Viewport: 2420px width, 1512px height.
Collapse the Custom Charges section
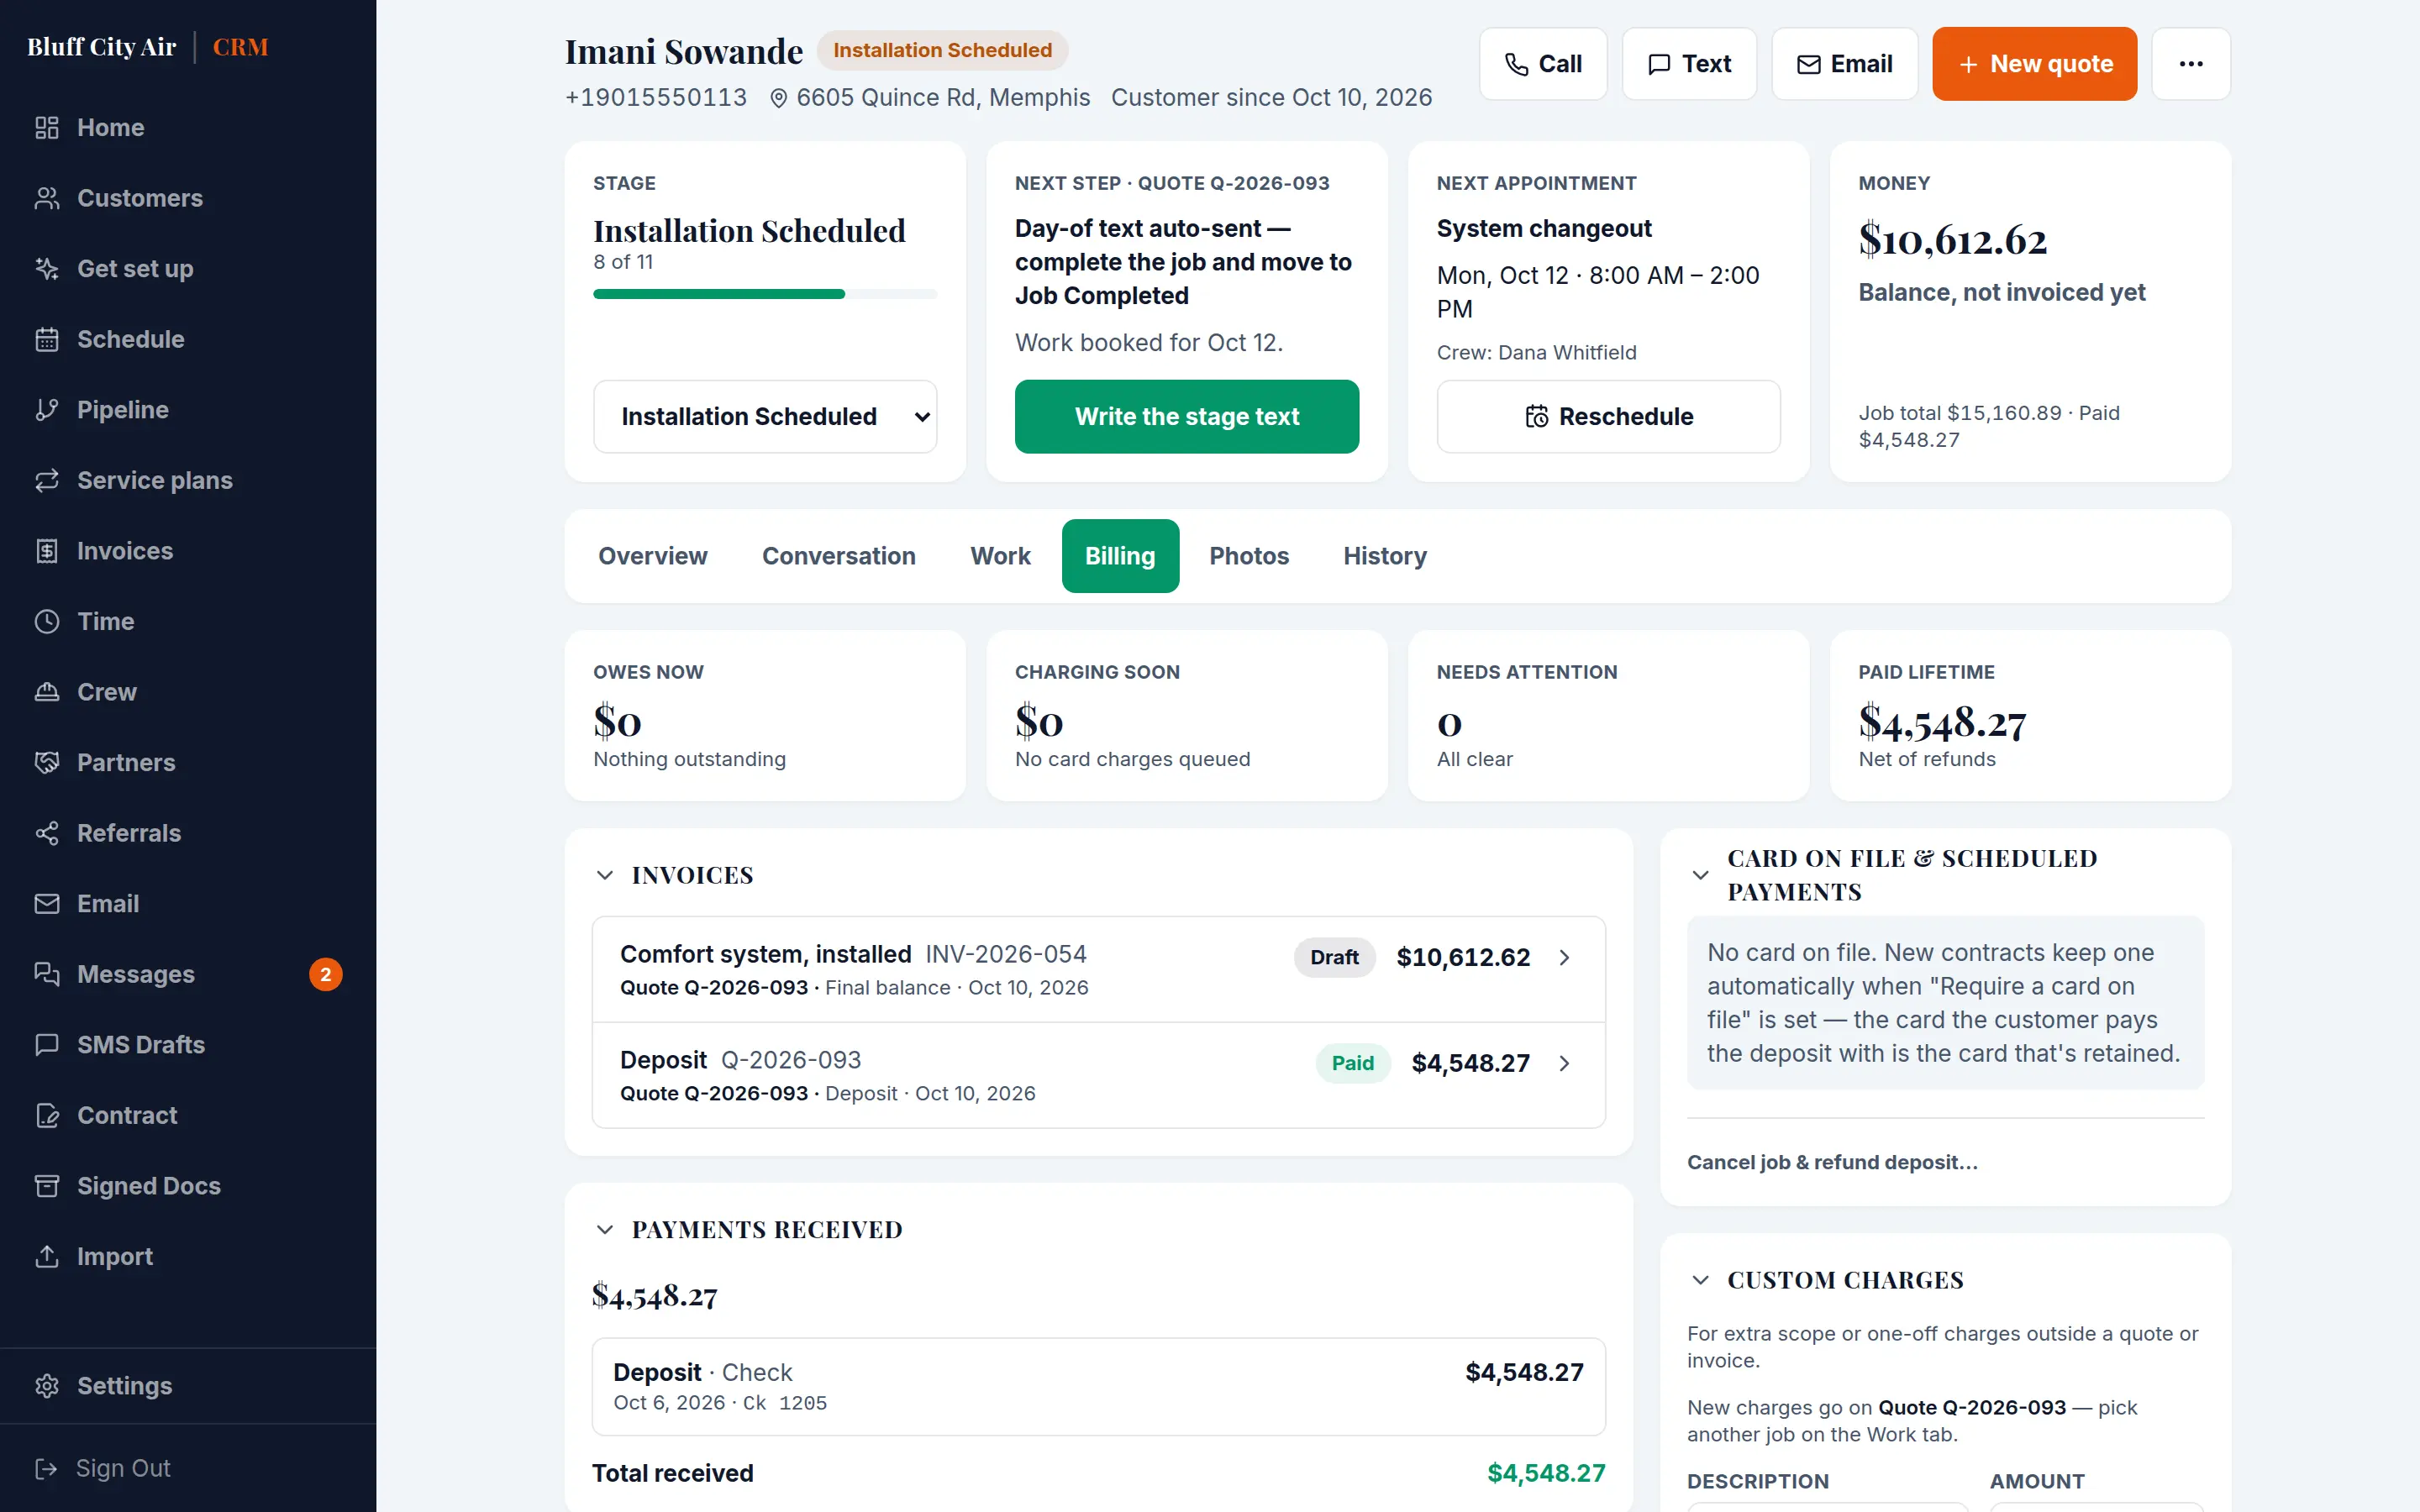(x=1700, y=1280)
